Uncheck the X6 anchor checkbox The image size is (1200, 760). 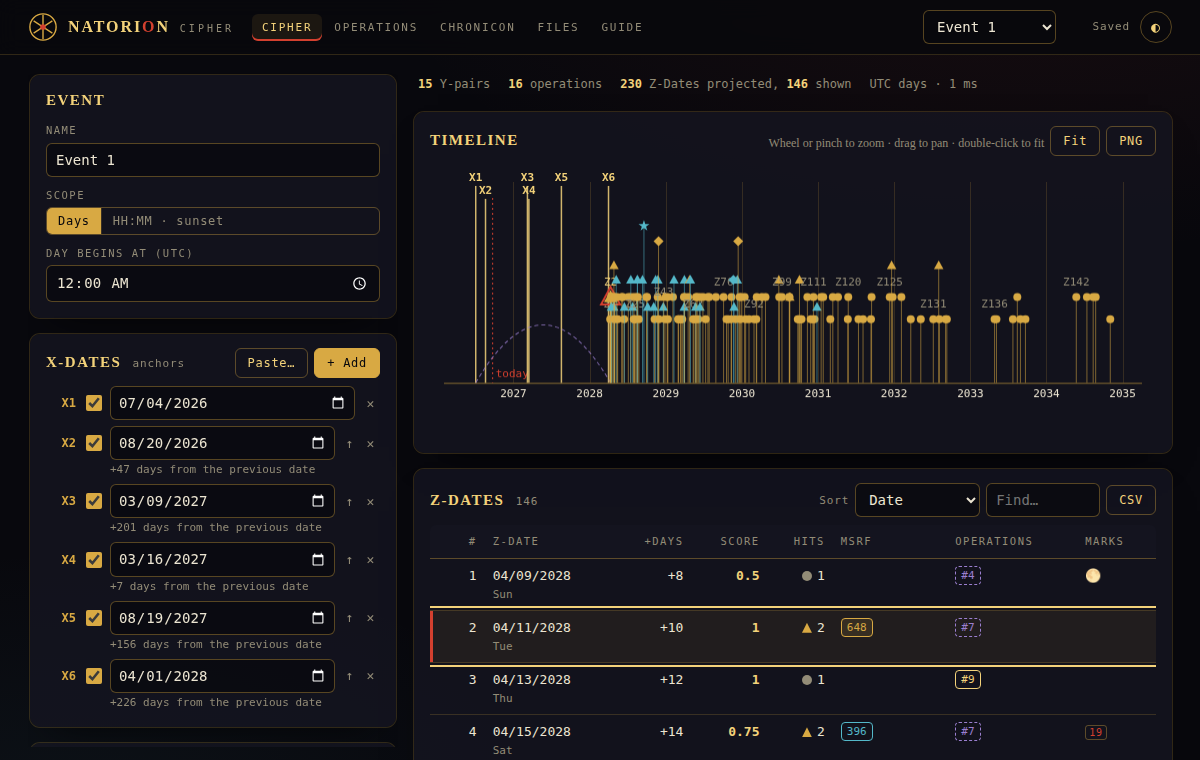click(x=94, y=676)
